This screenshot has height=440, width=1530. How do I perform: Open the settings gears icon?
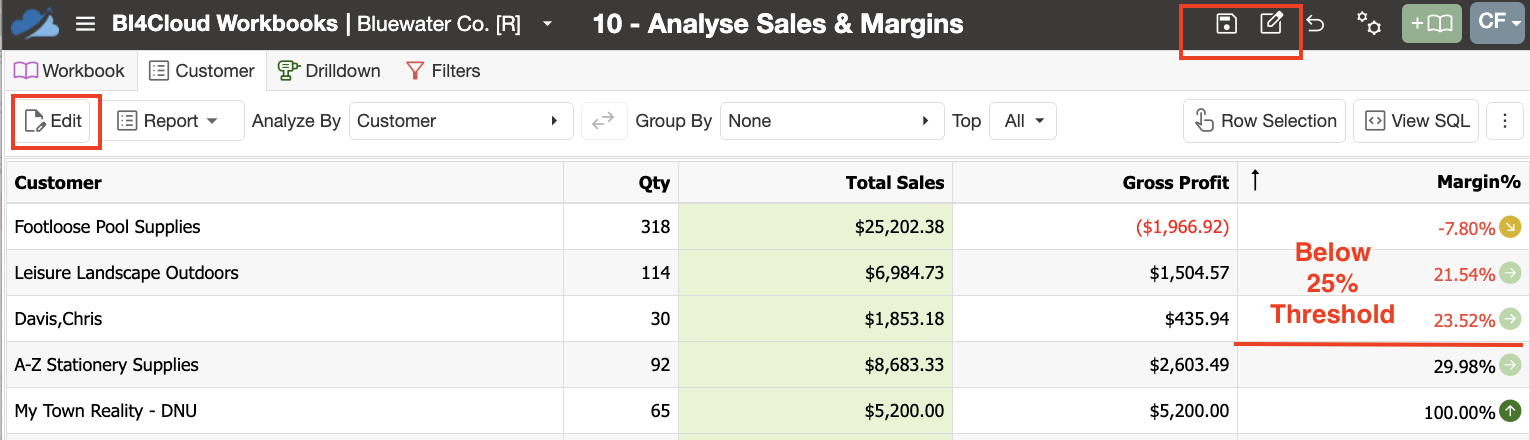pyautogui.click(x=1369, y=24)
